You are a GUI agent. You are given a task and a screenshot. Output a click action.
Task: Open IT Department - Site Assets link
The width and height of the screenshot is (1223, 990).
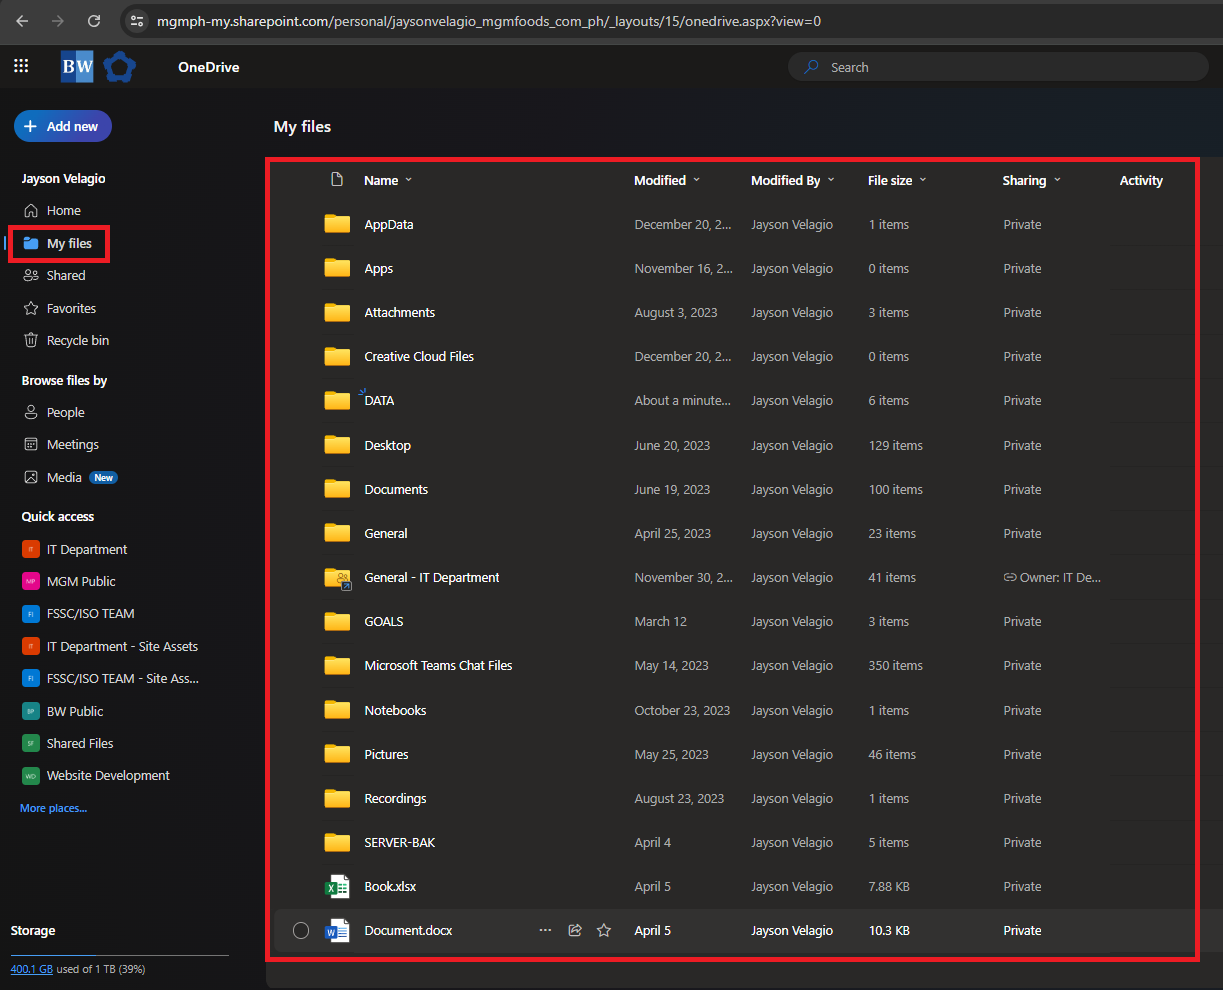pos(122,646)
